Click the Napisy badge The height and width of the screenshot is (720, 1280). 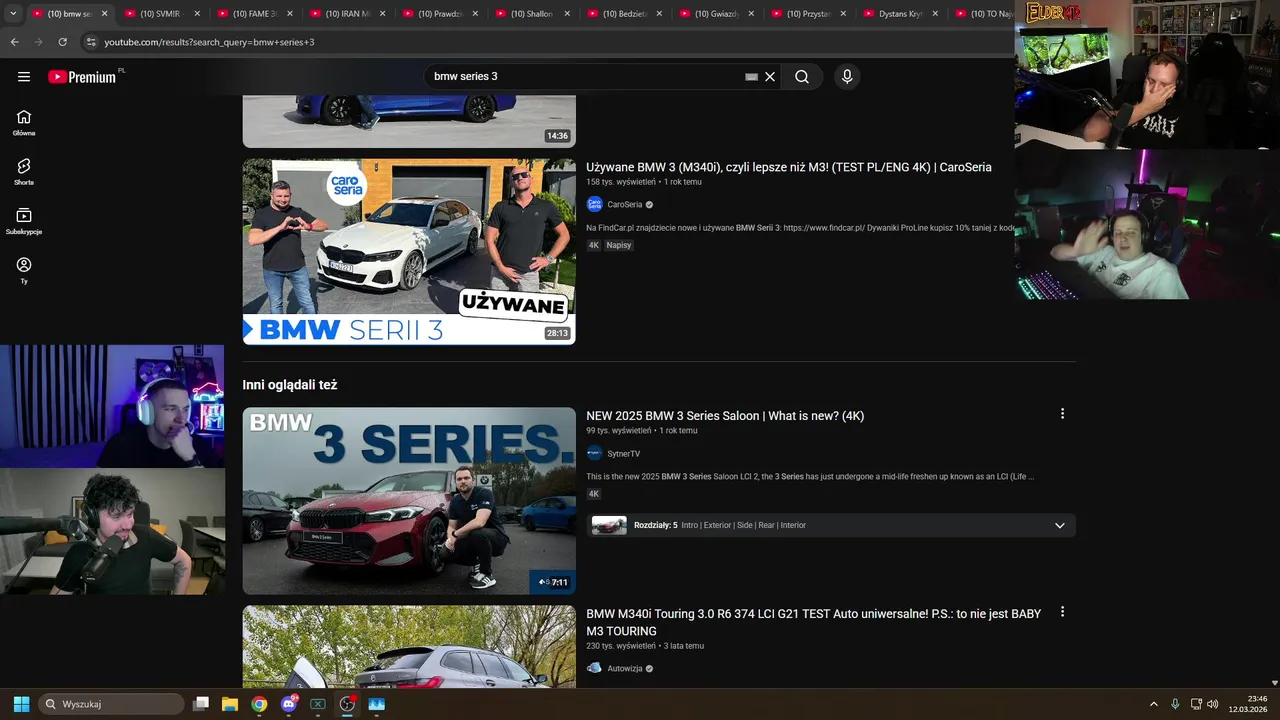[619, 245]
